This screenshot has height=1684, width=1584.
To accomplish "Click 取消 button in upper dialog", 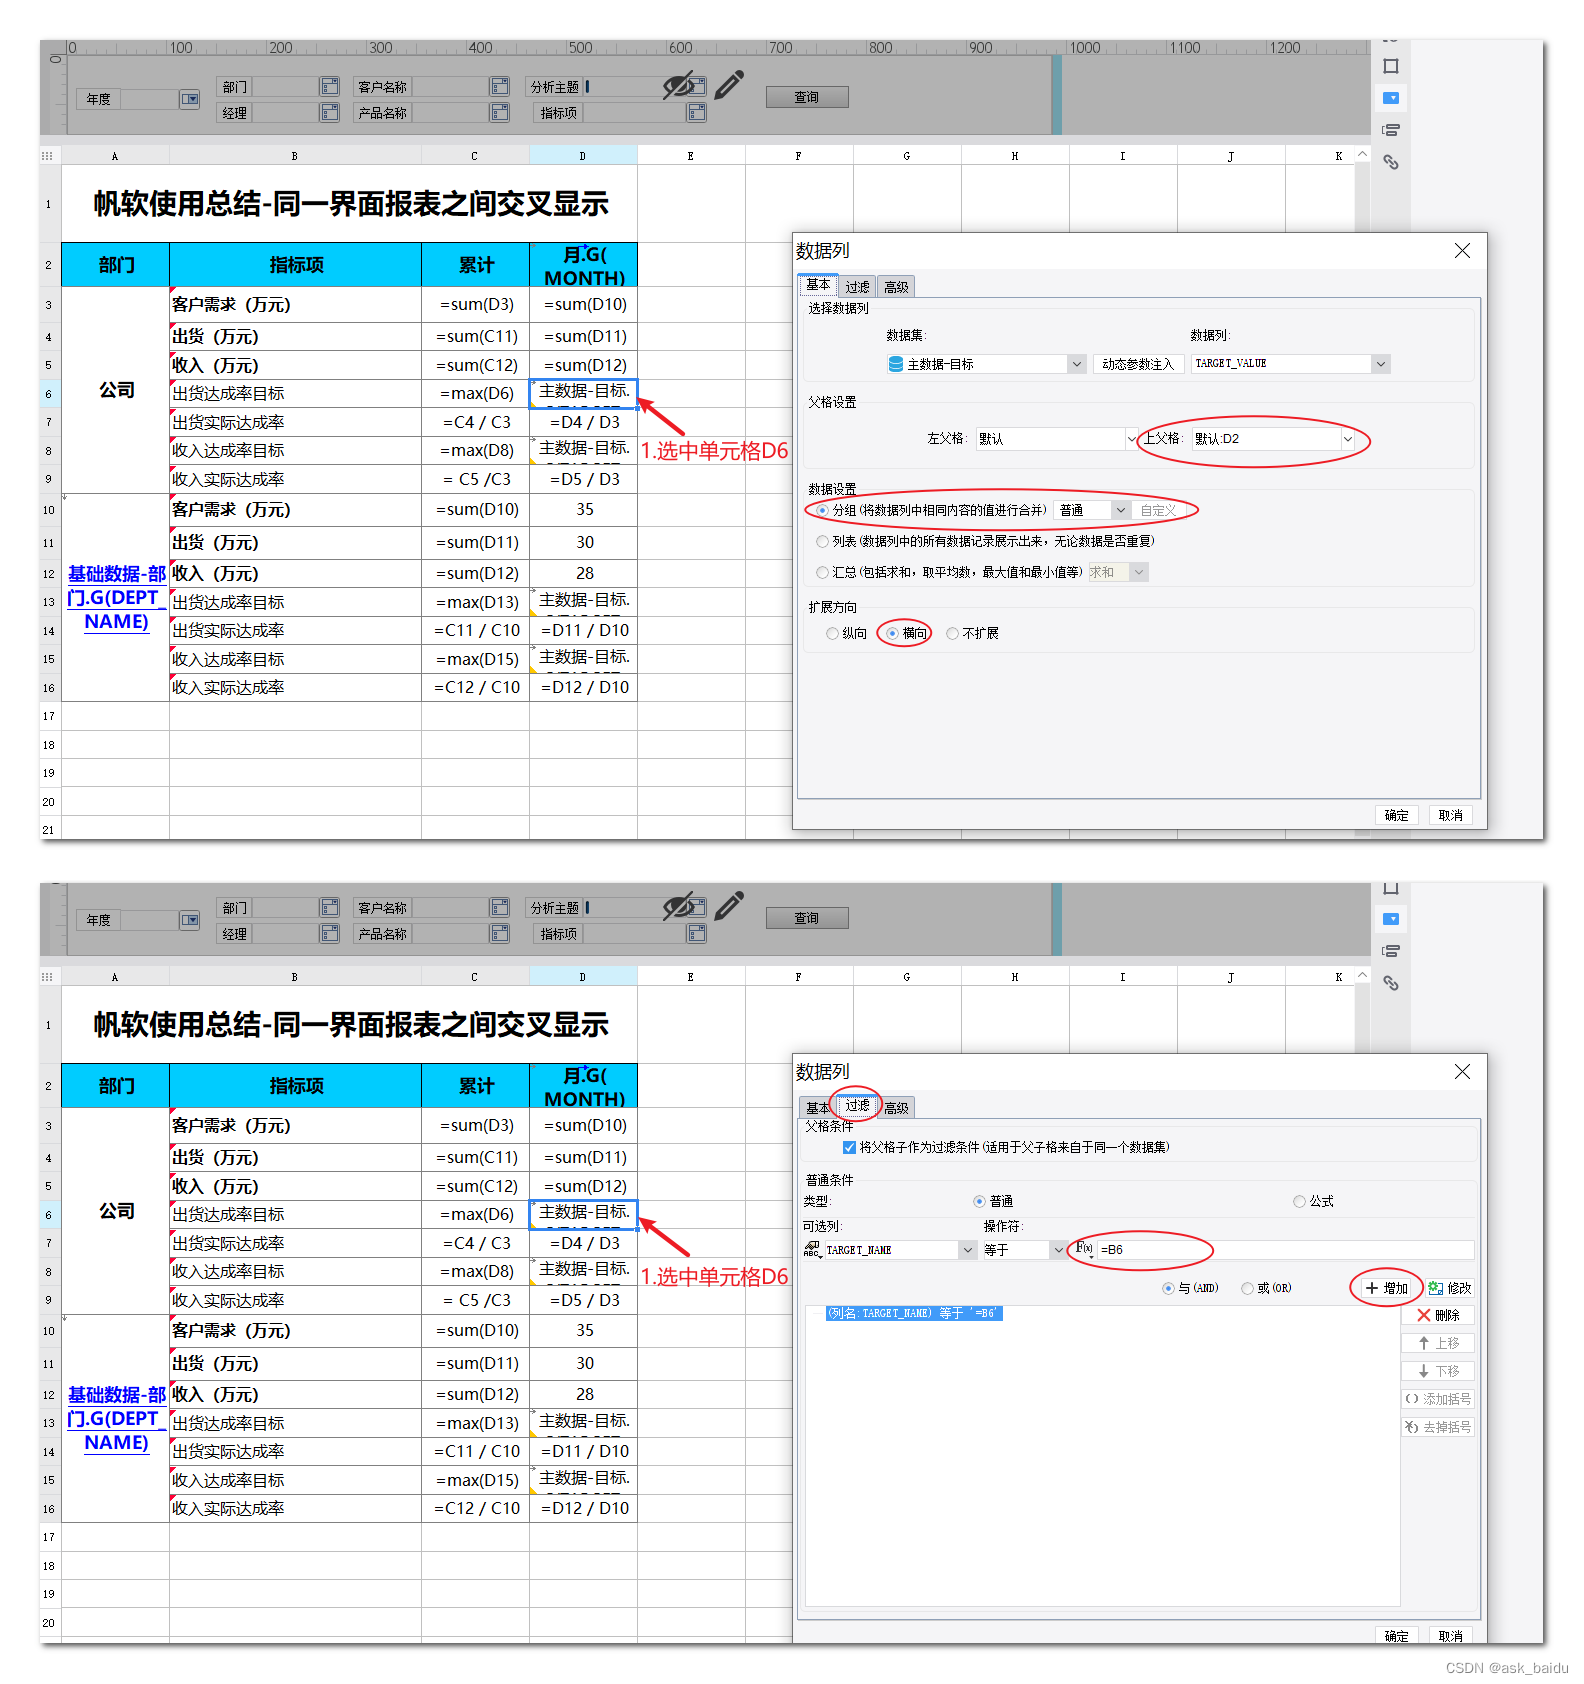I will click(x=1450, y=815).
